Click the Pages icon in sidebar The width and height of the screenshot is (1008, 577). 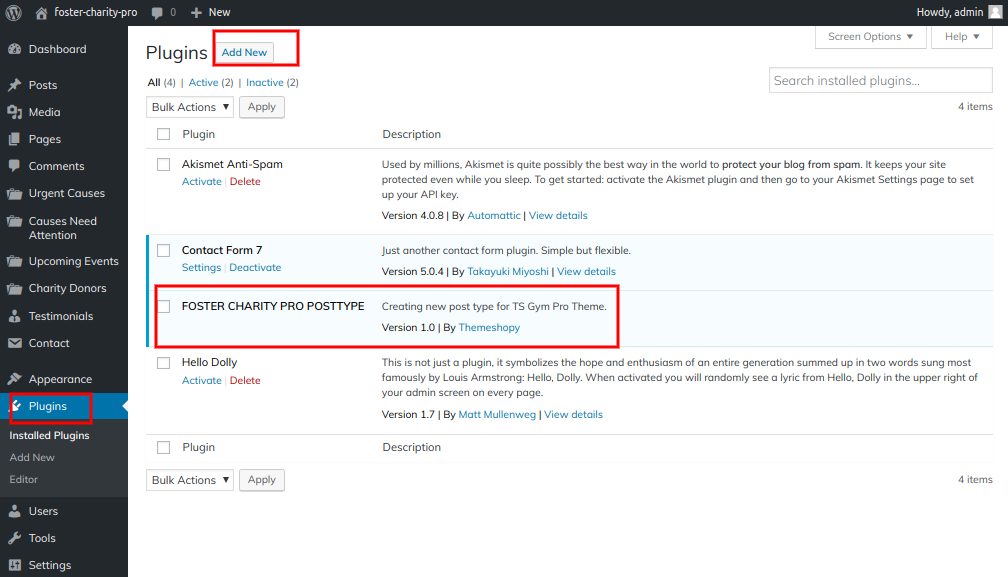tap(14, 139)
